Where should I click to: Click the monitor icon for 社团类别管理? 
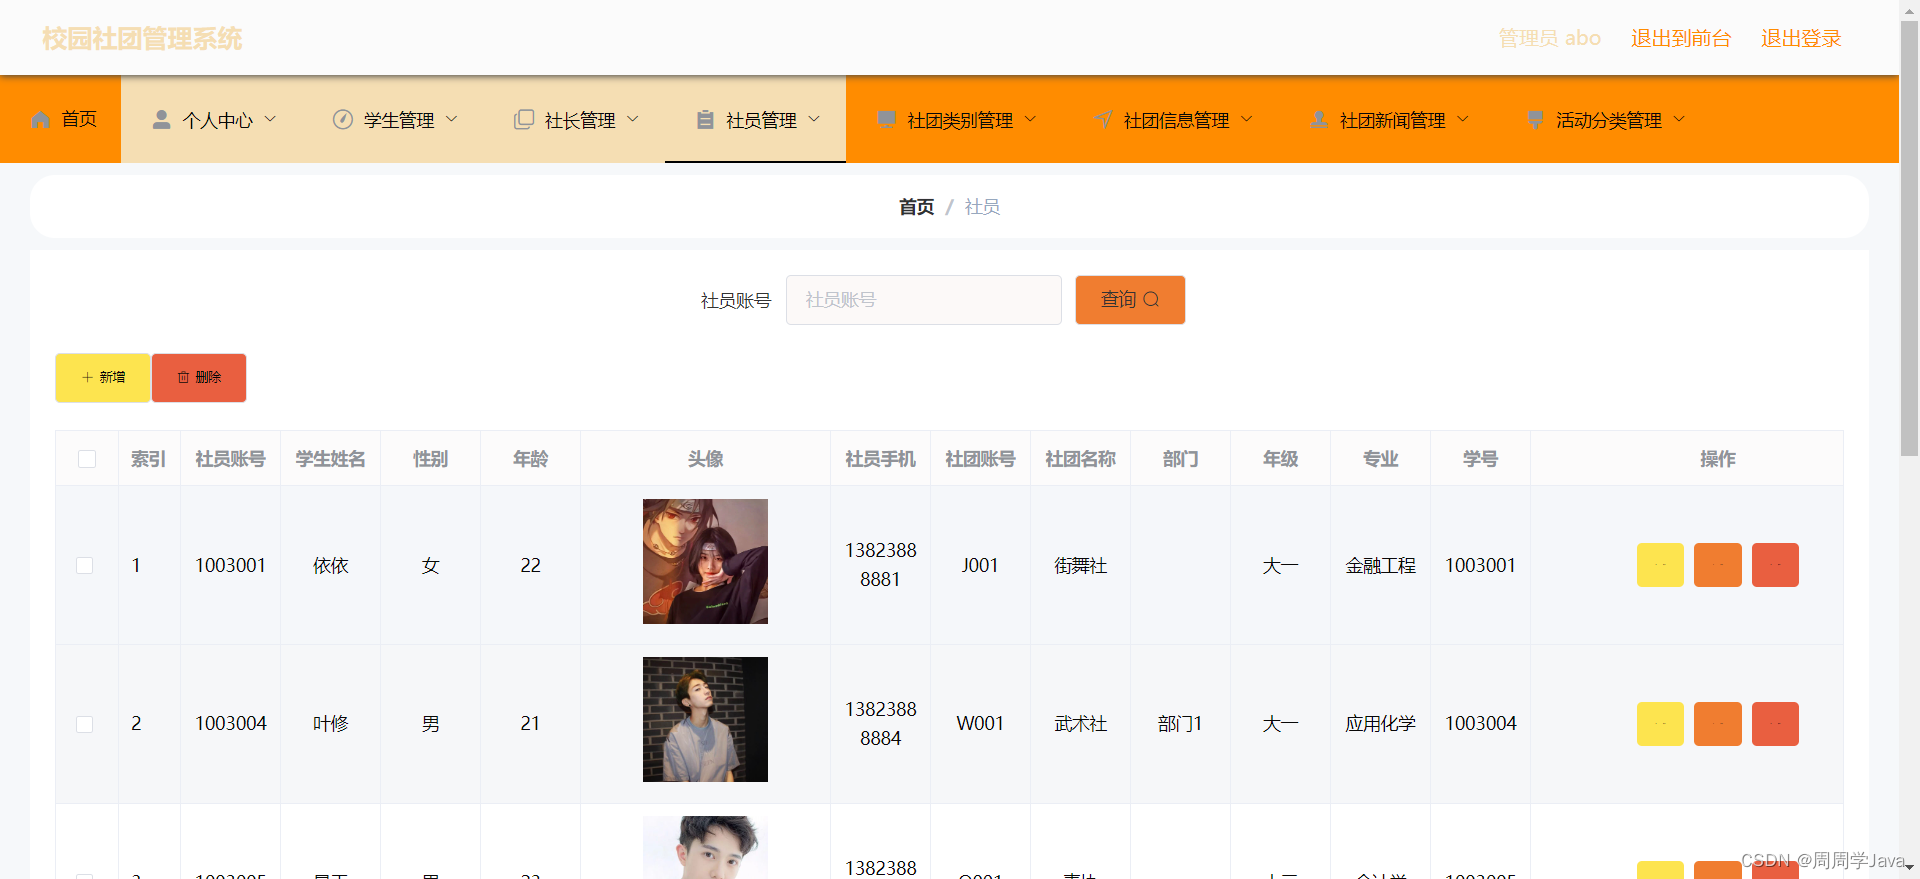click(x=886, y=120)
